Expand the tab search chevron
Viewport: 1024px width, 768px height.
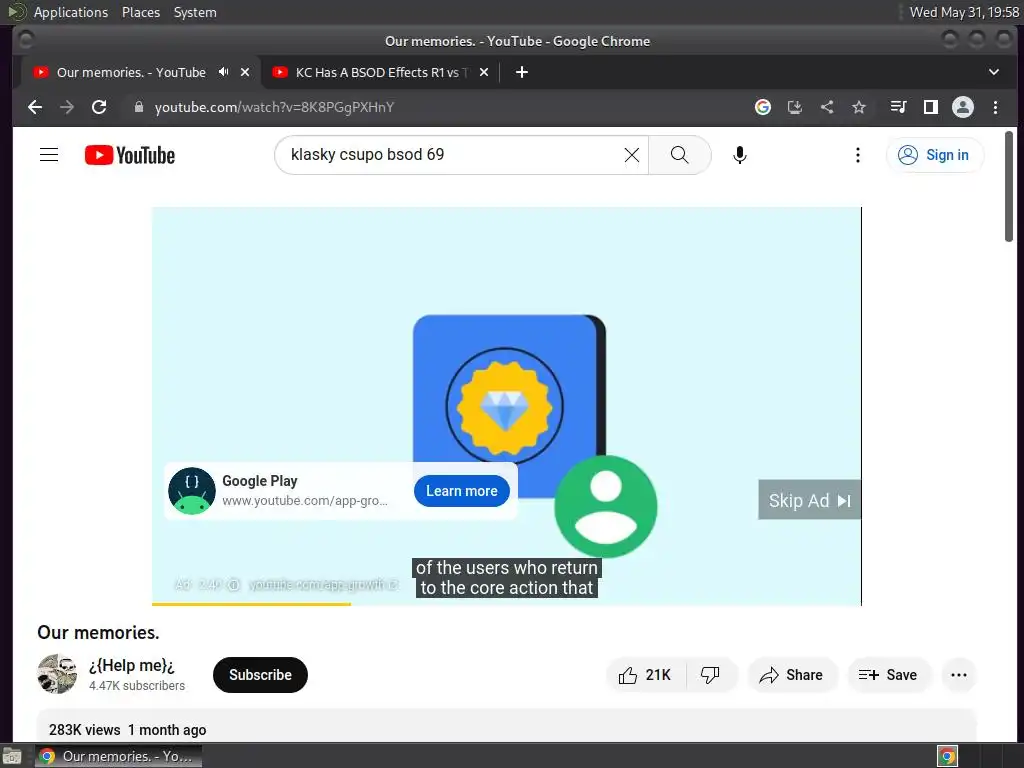coord(994,72)
